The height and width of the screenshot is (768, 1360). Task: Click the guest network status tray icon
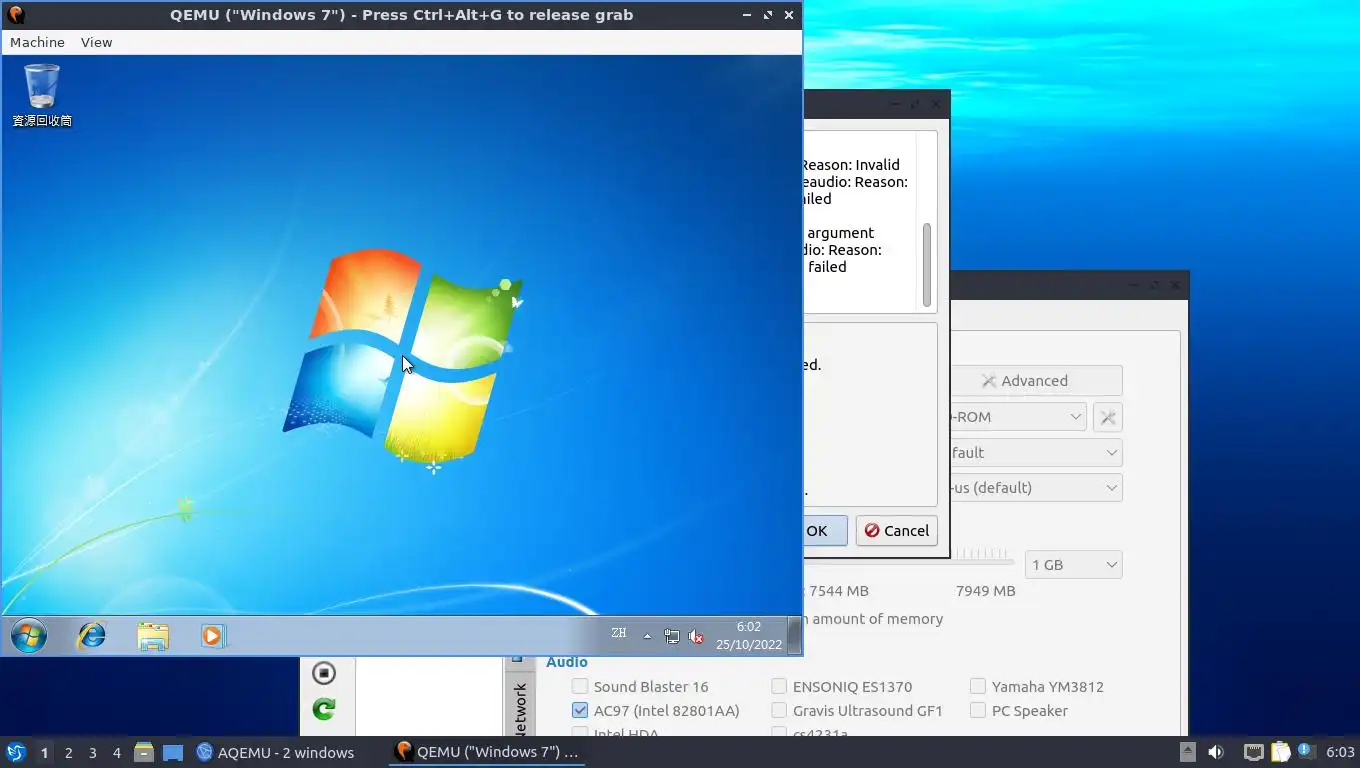(x=672, y=636)
